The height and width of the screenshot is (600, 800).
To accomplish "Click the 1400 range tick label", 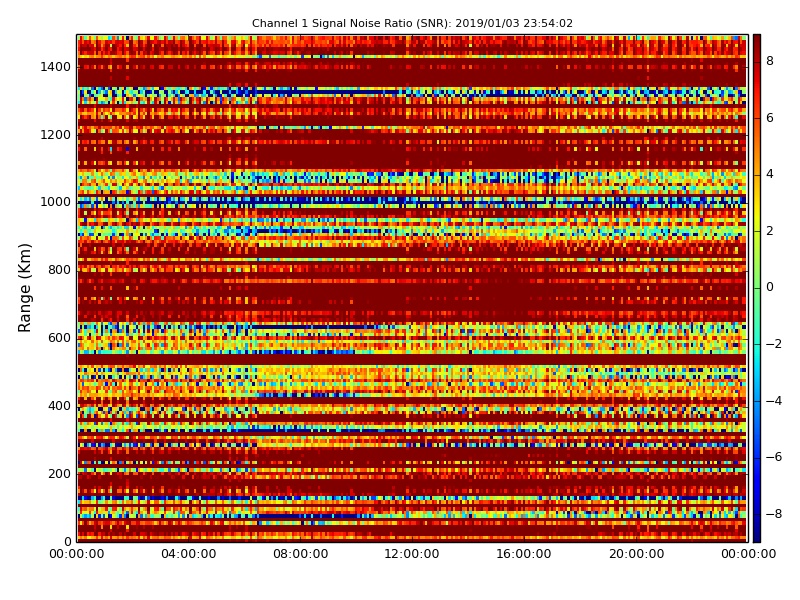I will pos(55,67).
